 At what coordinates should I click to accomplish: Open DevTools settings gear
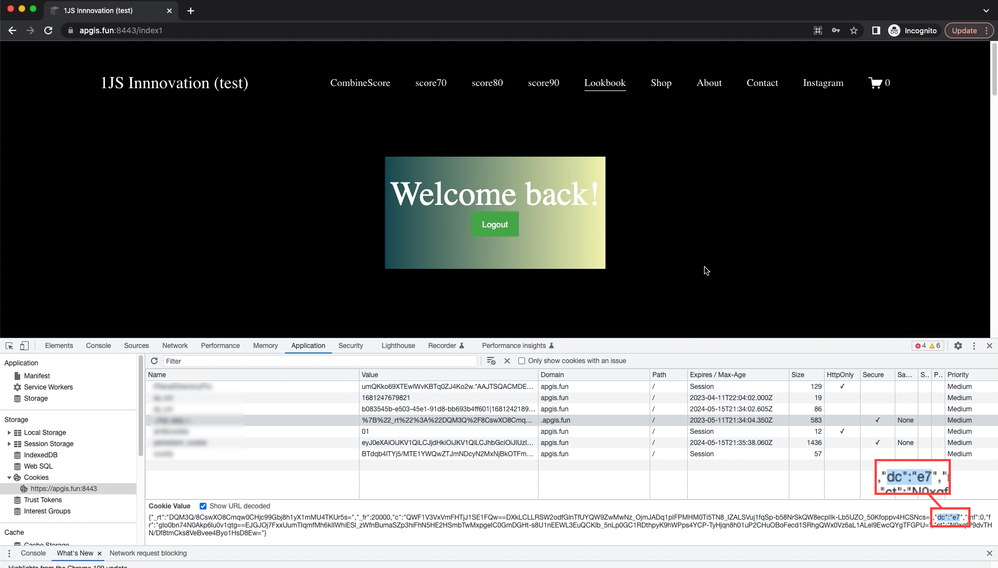click(957, 346)
